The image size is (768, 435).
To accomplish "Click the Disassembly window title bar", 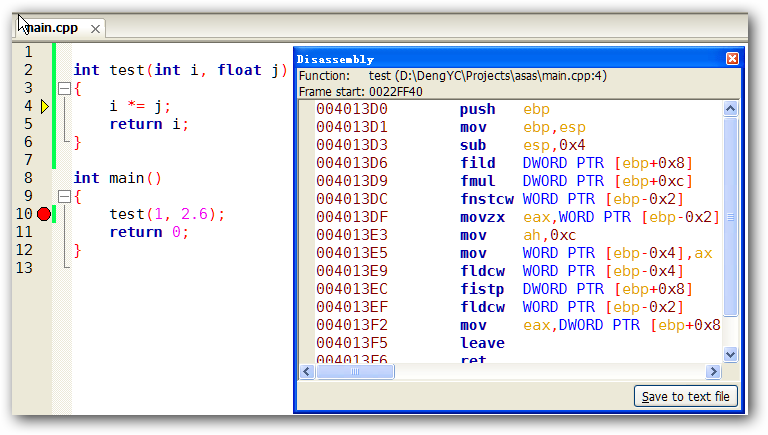I will [500, 59].
